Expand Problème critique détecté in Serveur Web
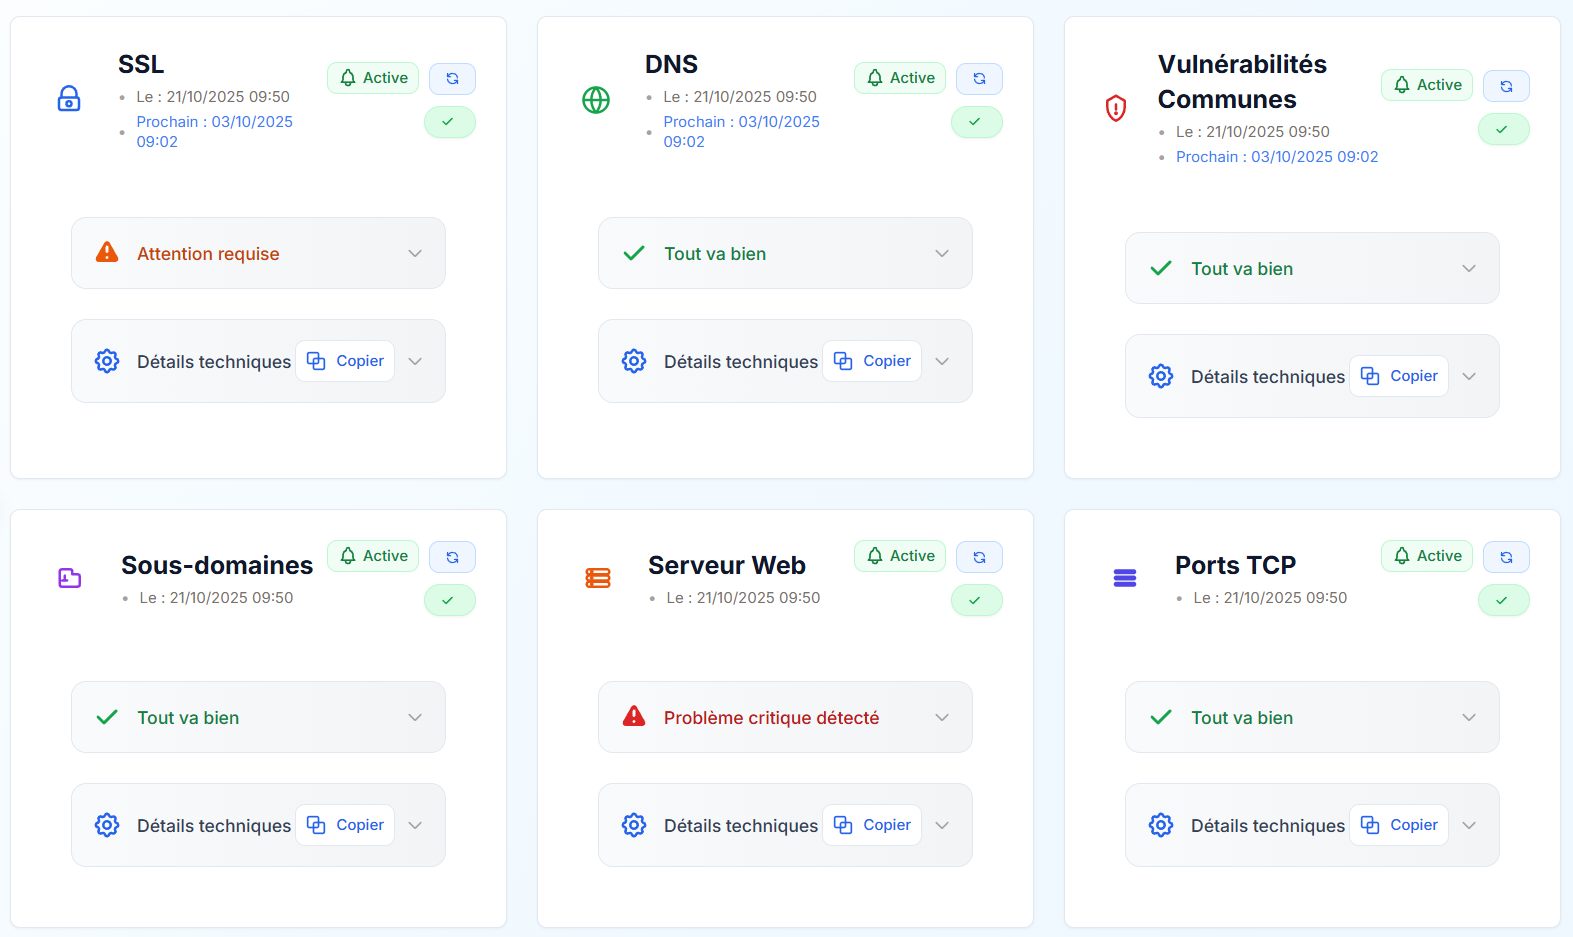The image size is (1573, 937). [x=785, y=717]
